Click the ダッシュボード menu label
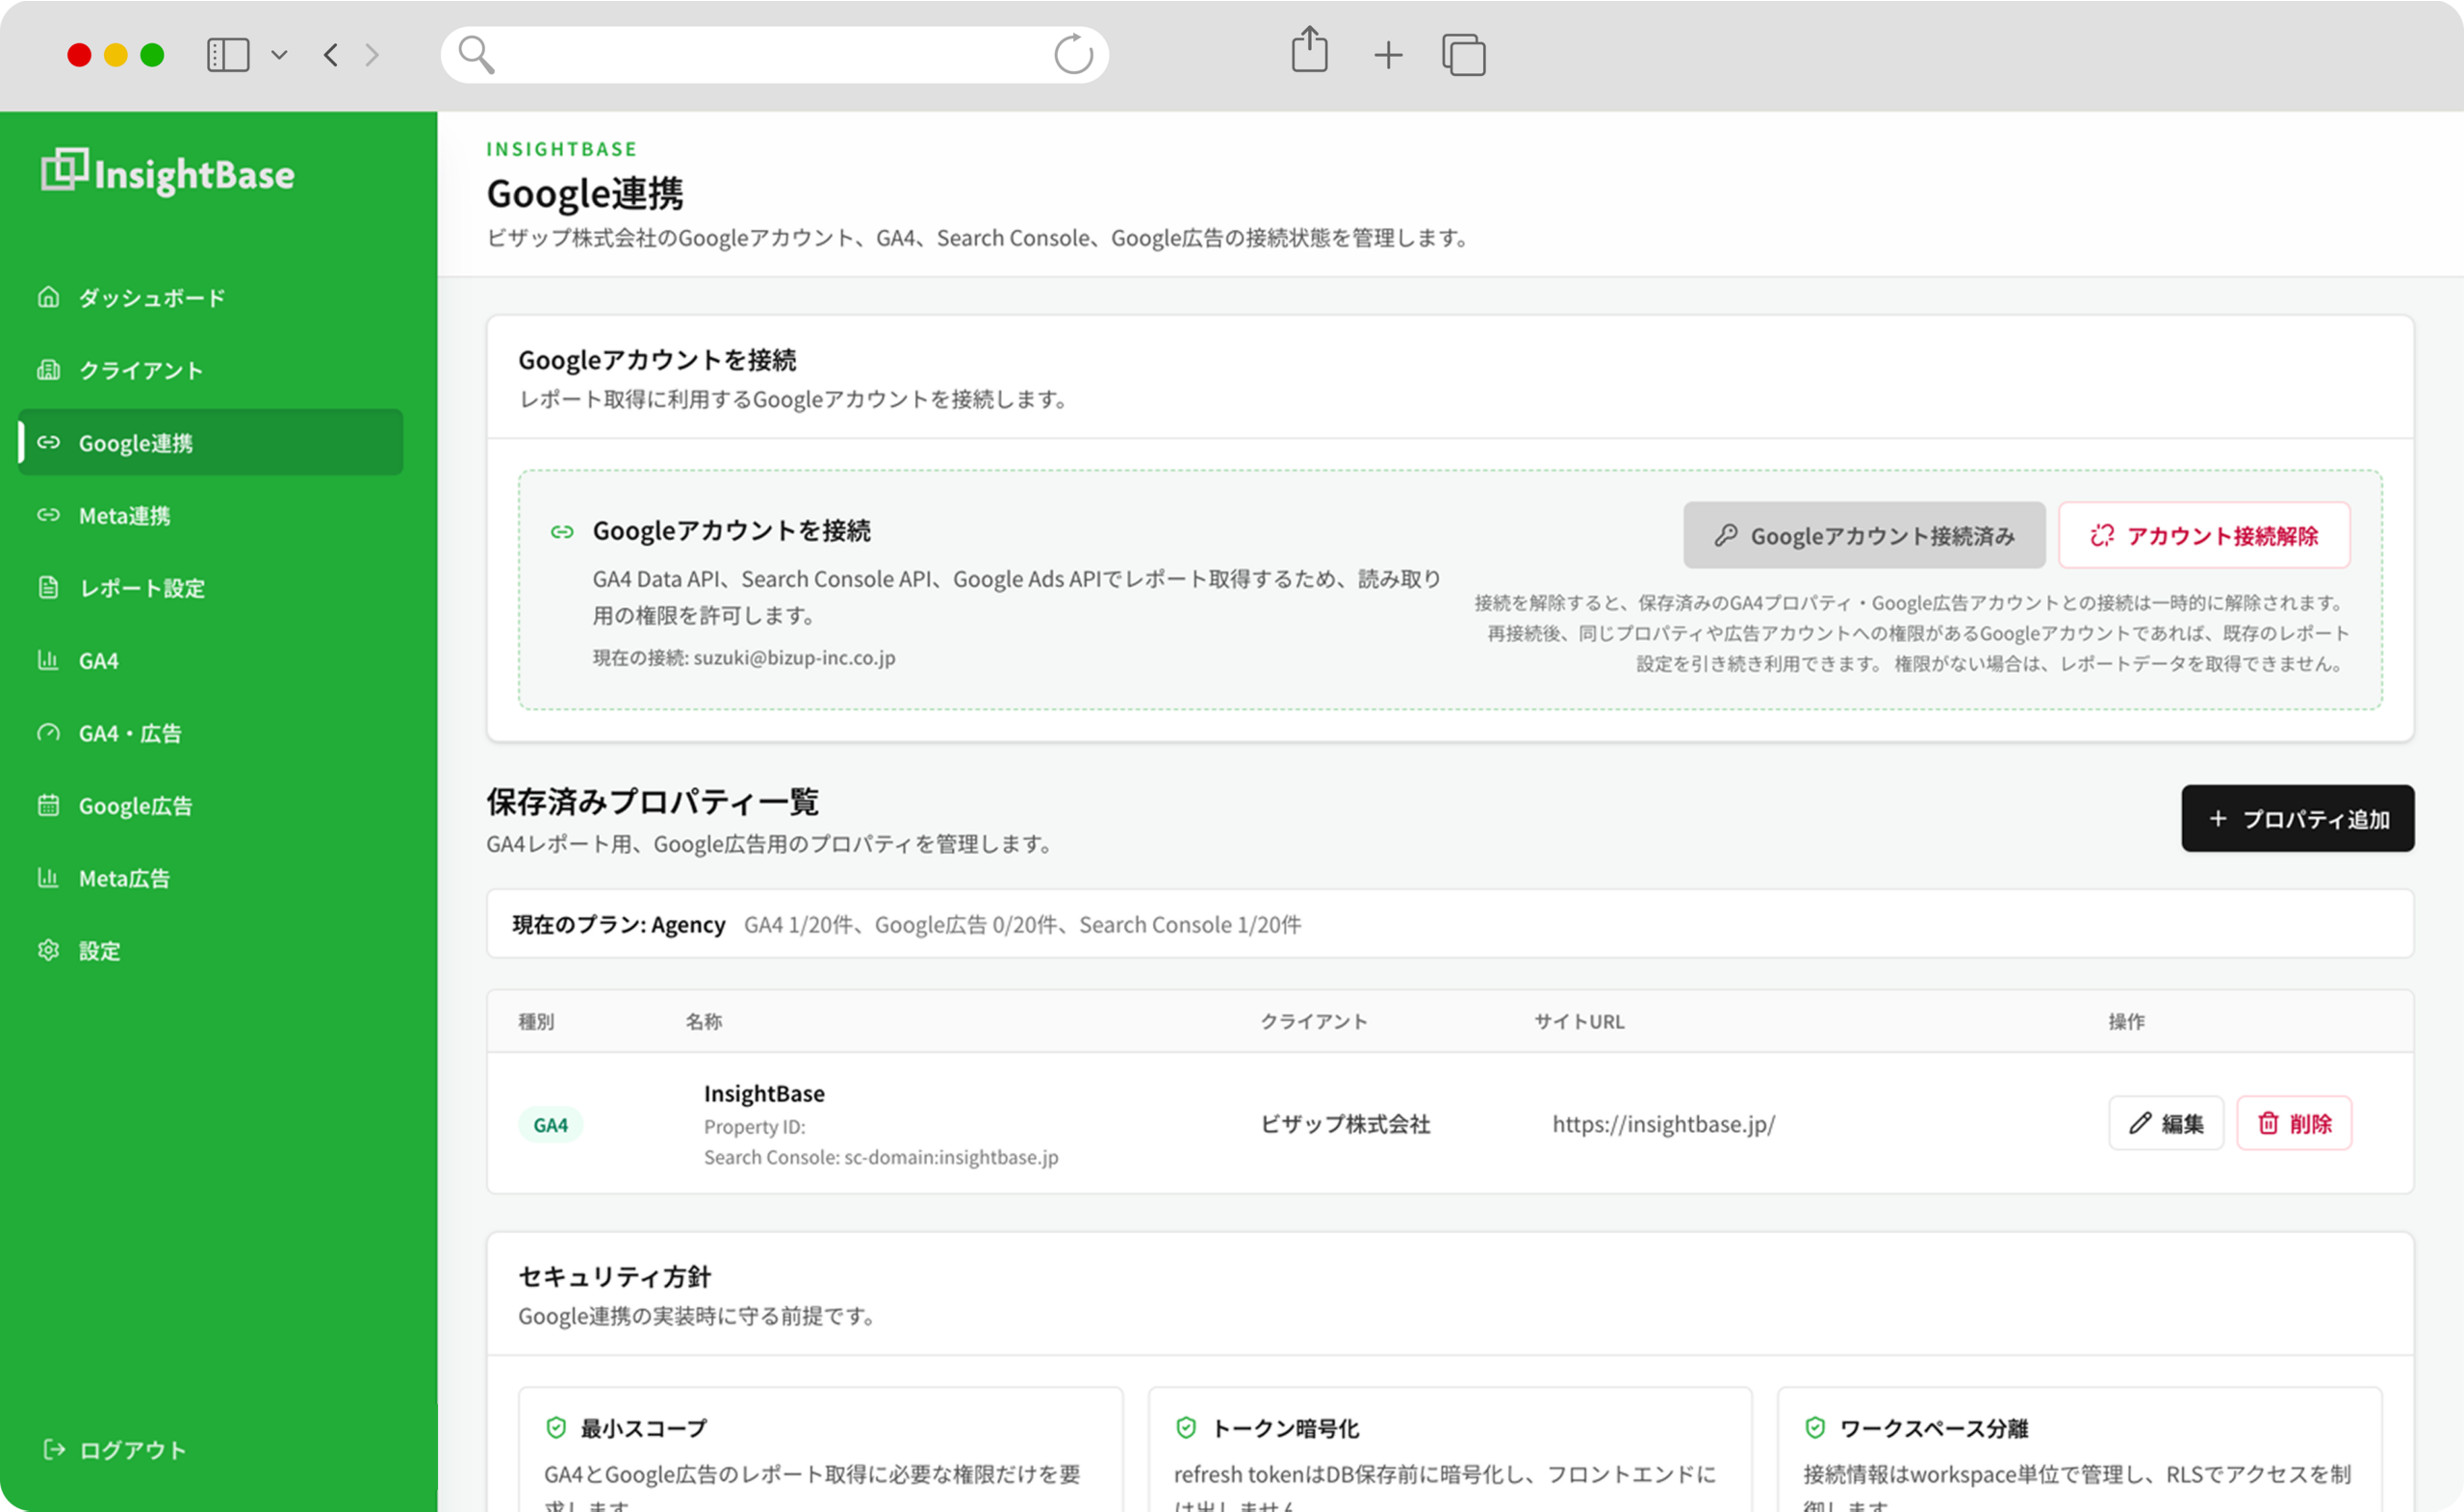The width and height of the screenshot is (2464, 1512). pos(152,297)
